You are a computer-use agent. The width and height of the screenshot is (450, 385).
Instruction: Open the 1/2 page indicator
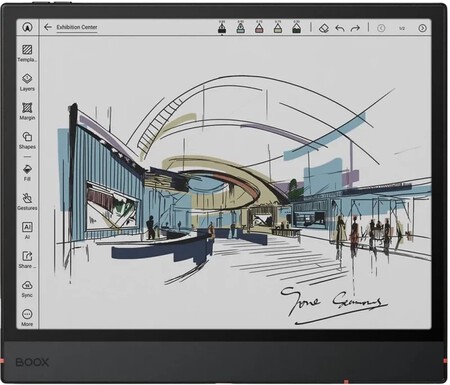point(402,28)
